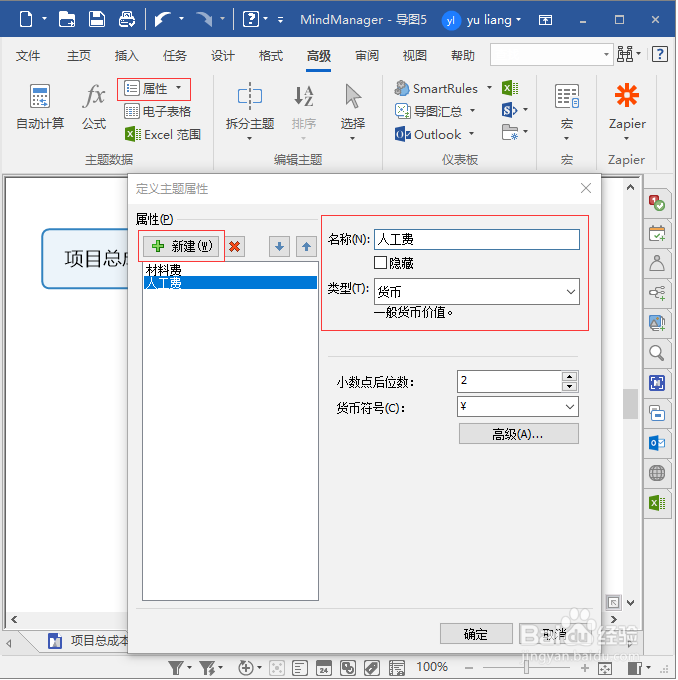Open the File (文件) menu tab
This screenshot has height=680, width=678.
point(28,56)
